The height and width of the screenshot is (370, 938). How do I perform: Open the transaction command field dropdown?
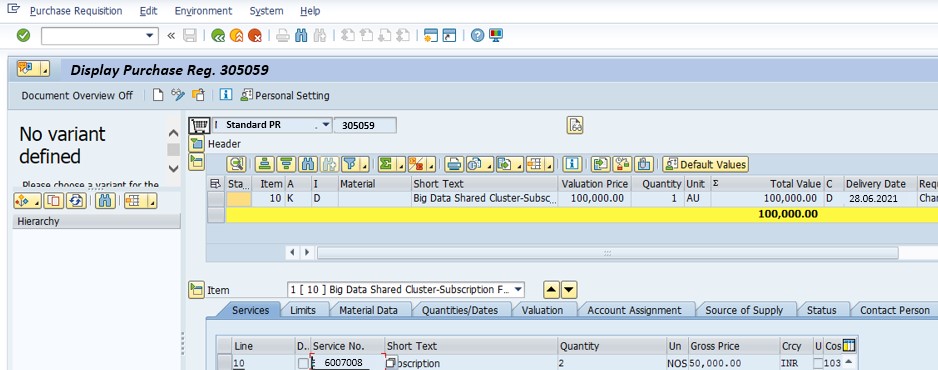coord(150,36)
